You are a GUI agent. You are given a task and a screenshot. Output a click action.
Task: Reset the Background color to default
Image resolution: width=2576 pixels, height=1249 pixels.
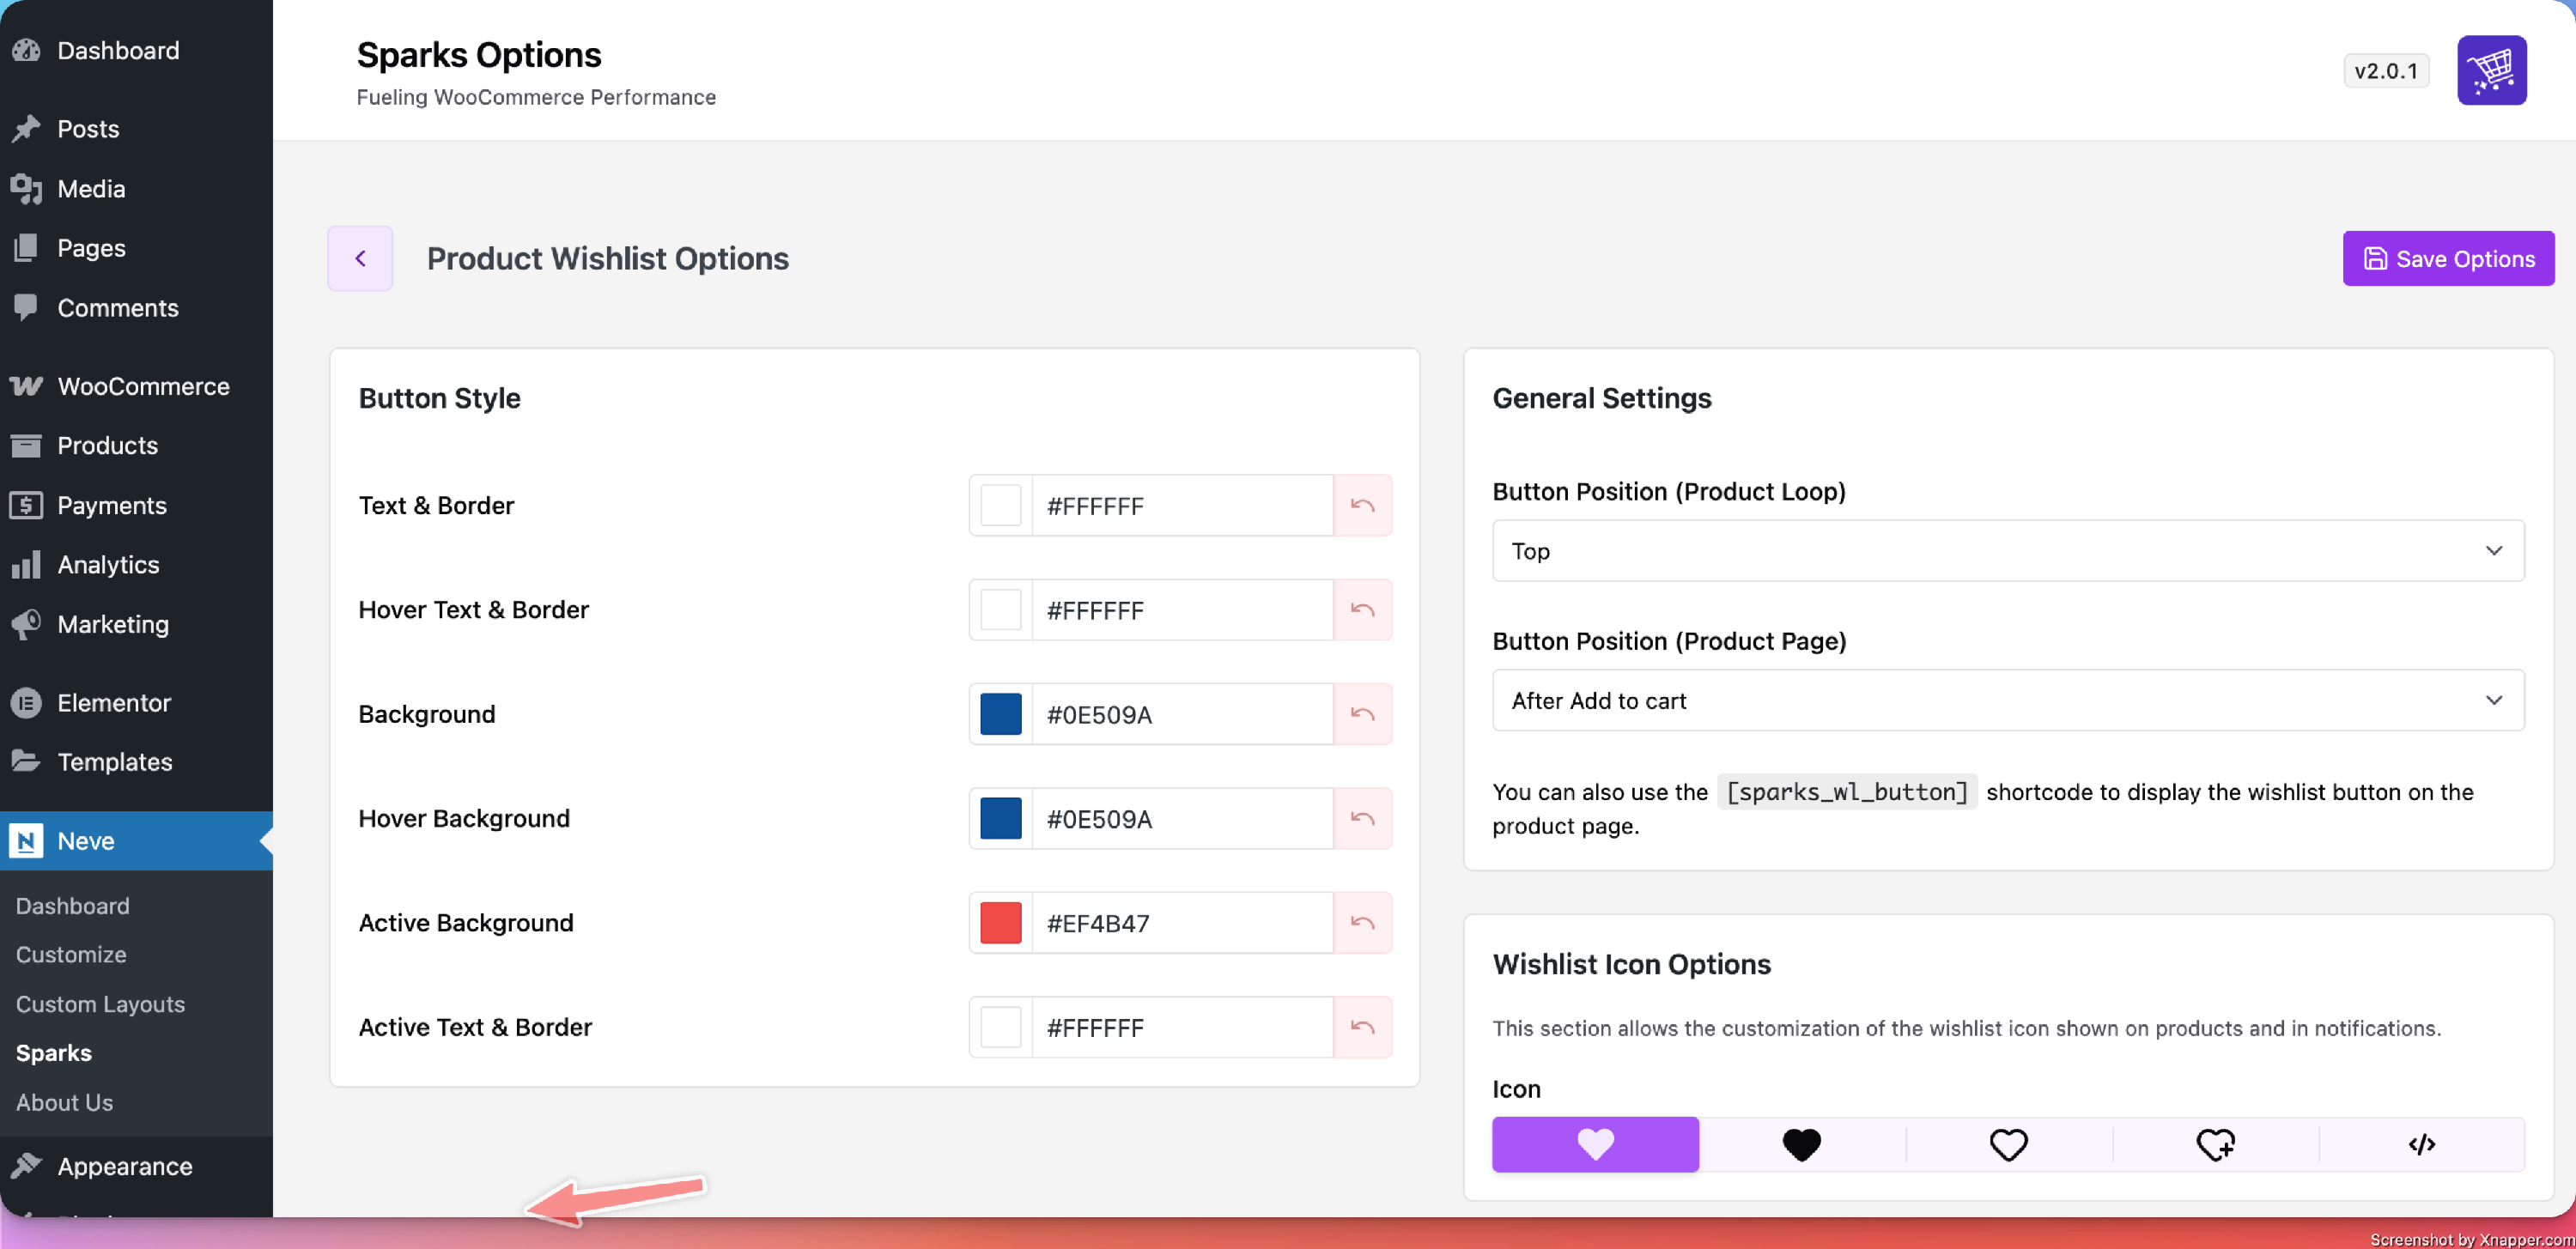pyautogui.click(x=1362, y=714)
